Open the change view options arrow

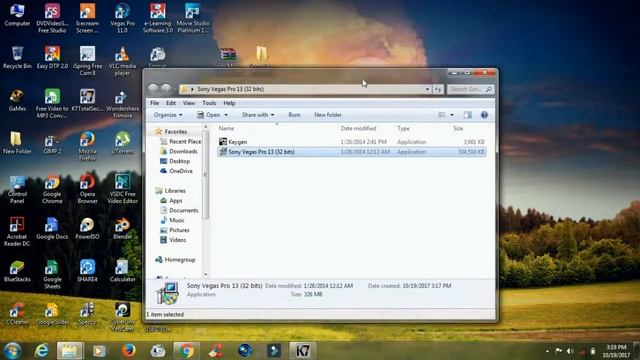(452, 115)
